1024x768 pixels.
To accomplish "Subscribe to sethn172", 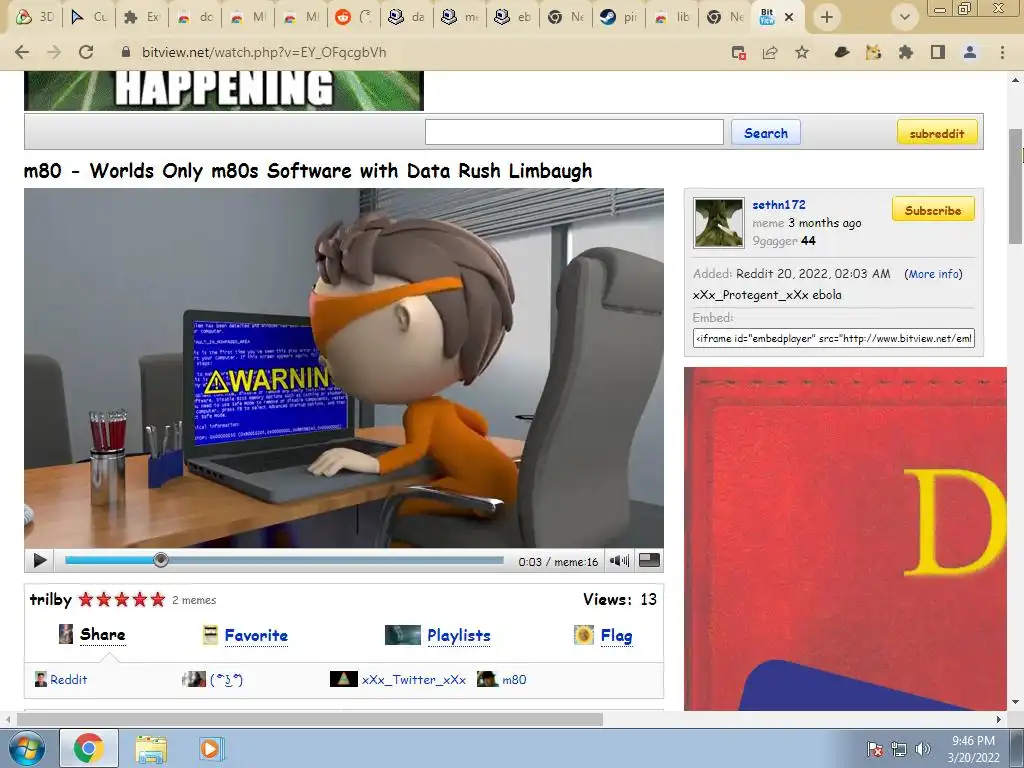I will point(933,210).
